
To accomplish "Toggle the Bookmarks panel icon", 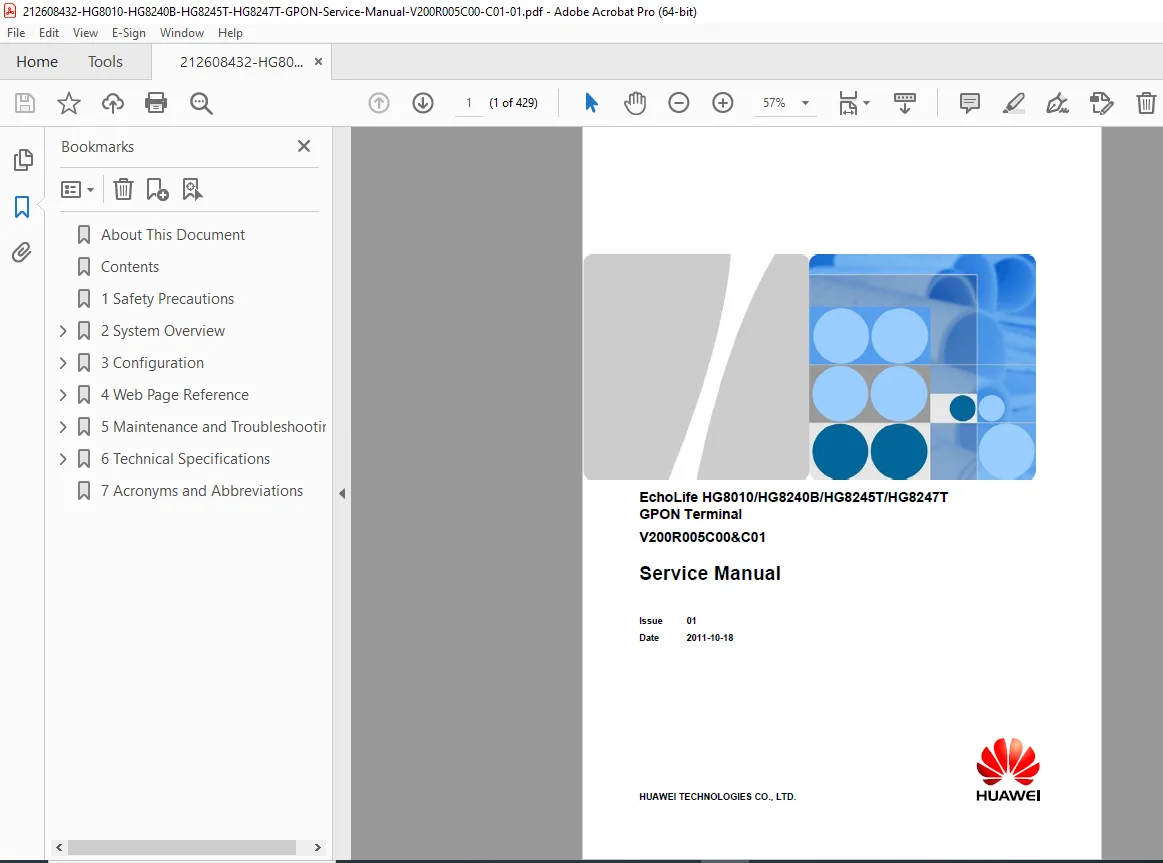I will [22, 207].
